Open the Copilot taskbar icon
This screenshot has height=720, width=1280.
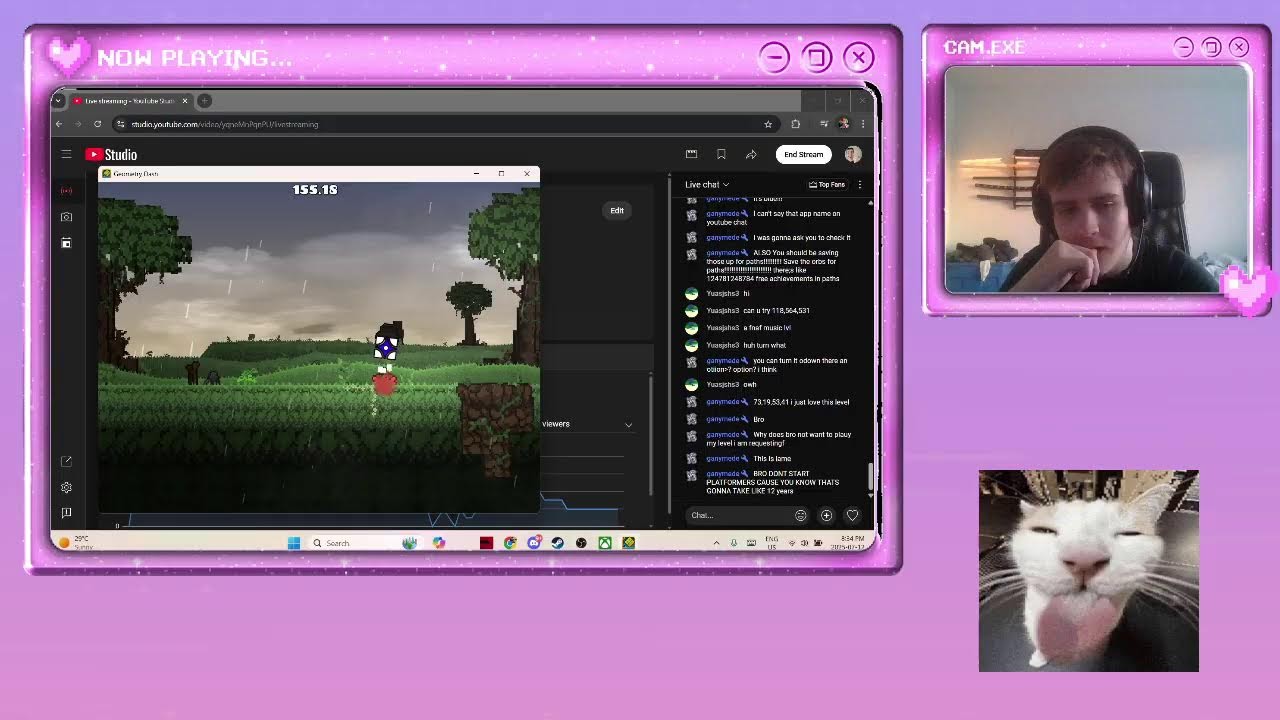point(439,543)
